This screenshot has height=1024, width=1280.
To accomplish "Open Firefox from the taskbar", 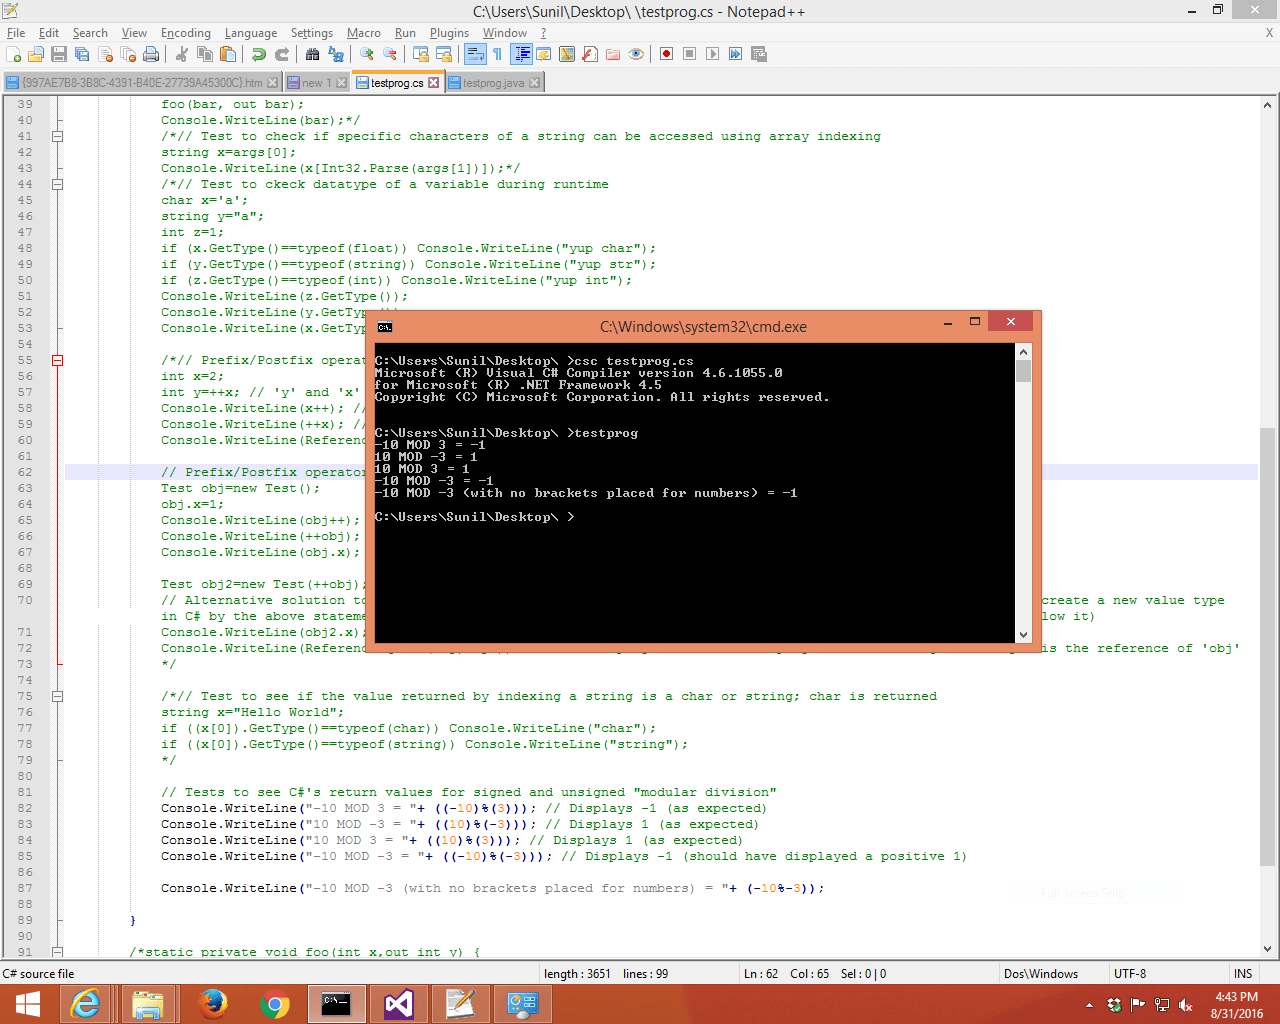I will pos(212,1004).
